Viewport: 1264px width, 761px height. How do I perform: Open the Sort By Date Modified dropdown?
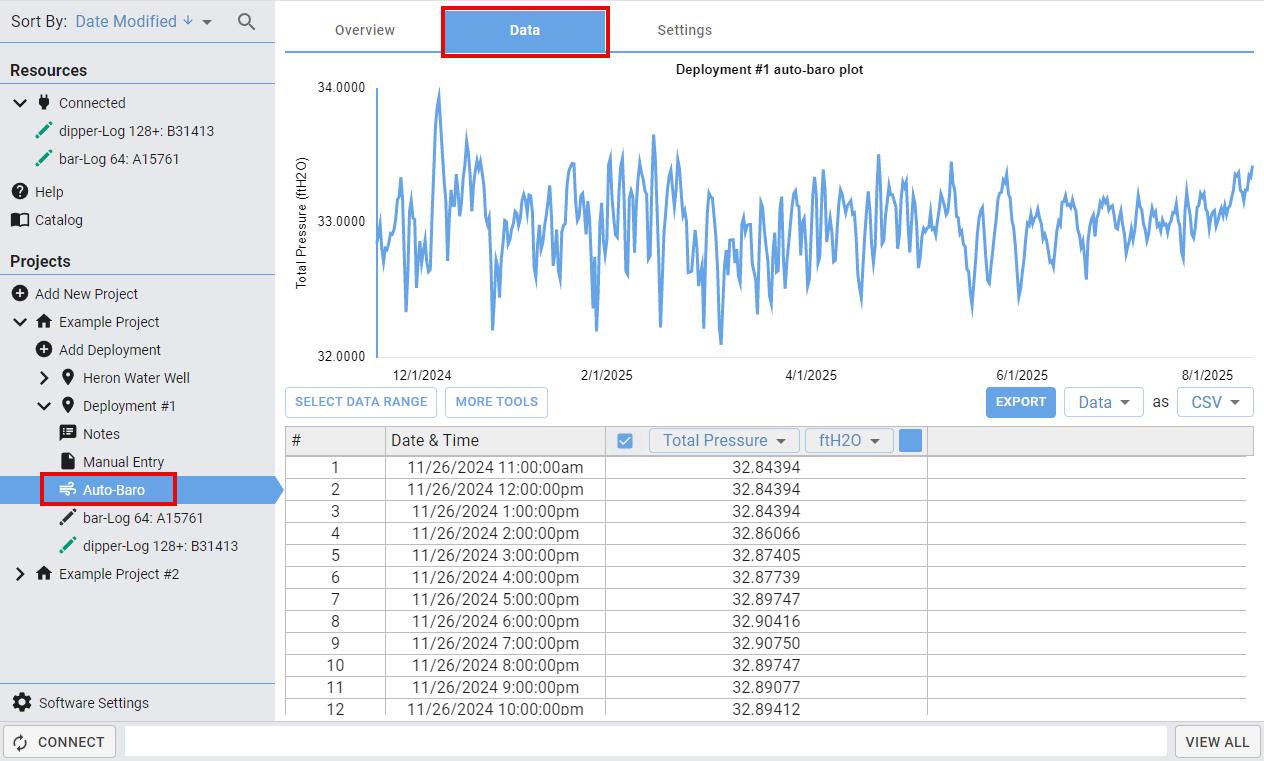(143, 21)
